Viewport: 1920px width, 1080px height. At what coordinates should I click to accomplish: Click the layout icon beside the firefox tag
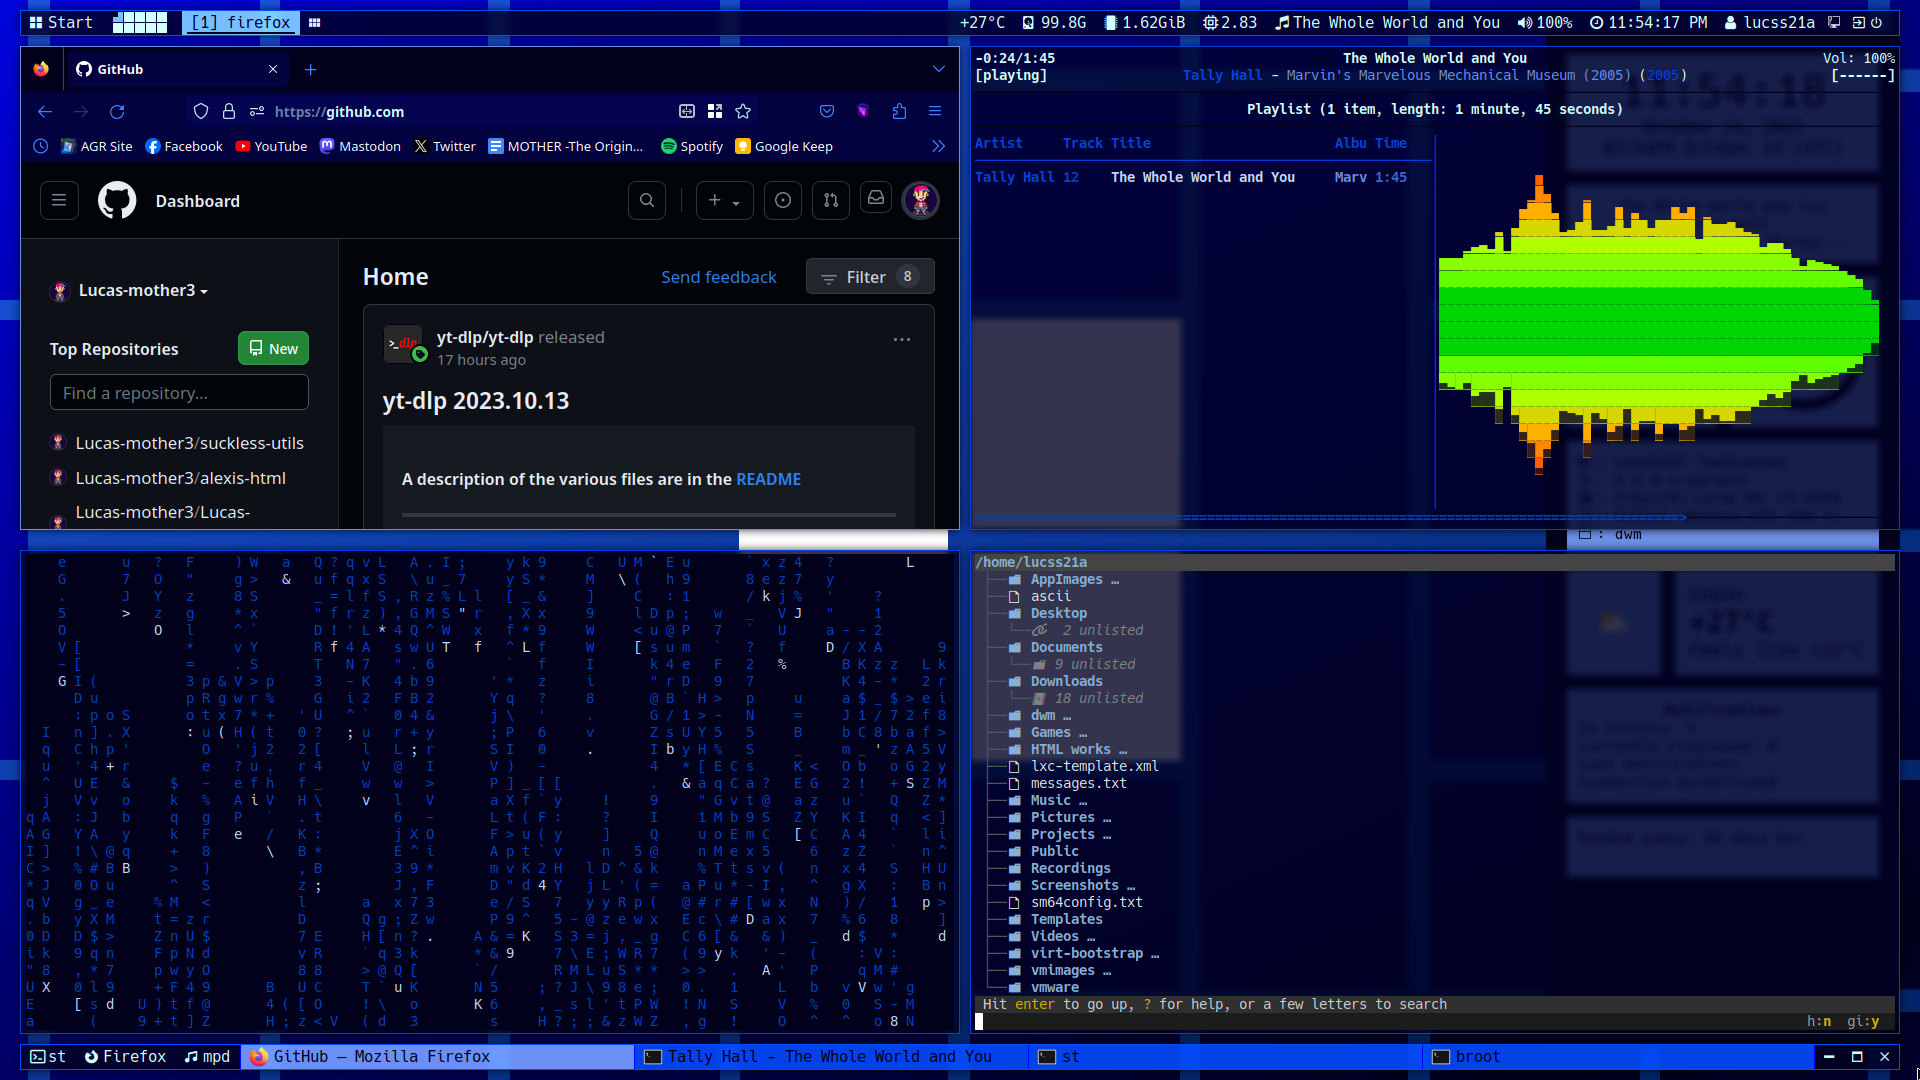click(314, 22)
